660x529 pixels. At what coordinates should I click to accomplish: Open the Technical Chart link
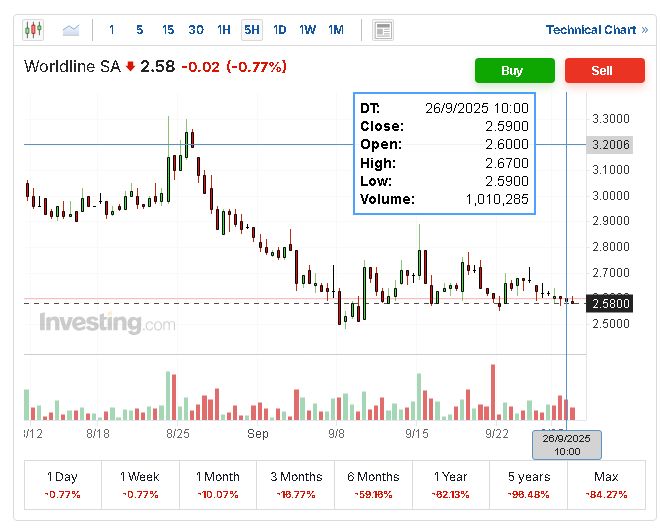tap(596, 30)
